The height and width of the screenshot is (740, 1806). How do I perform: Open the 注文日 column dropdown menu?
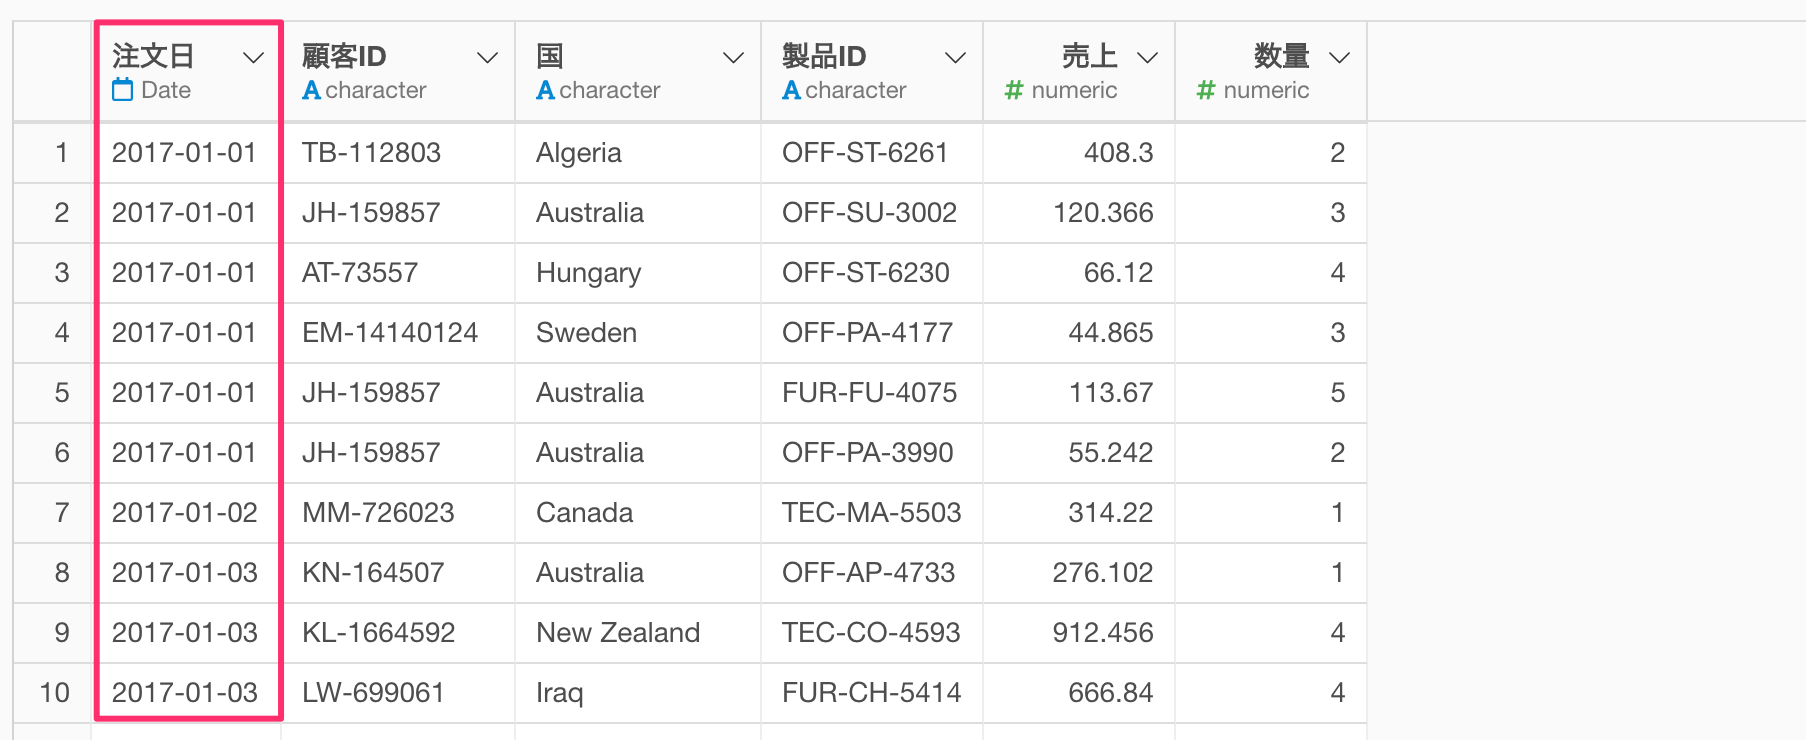click(x=254, y=58)
